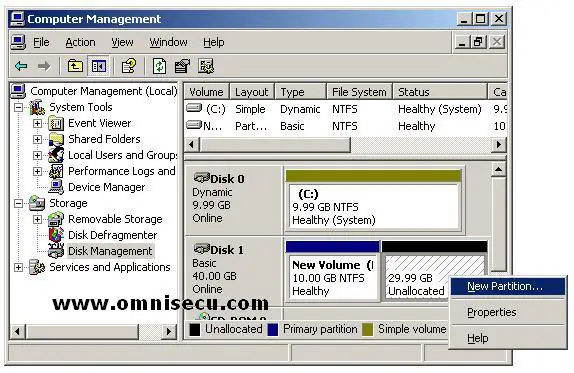The width and height of the screenshot is (574, 373).
Task: Expand the Removable Storage node
Action: tap(37, 219)
